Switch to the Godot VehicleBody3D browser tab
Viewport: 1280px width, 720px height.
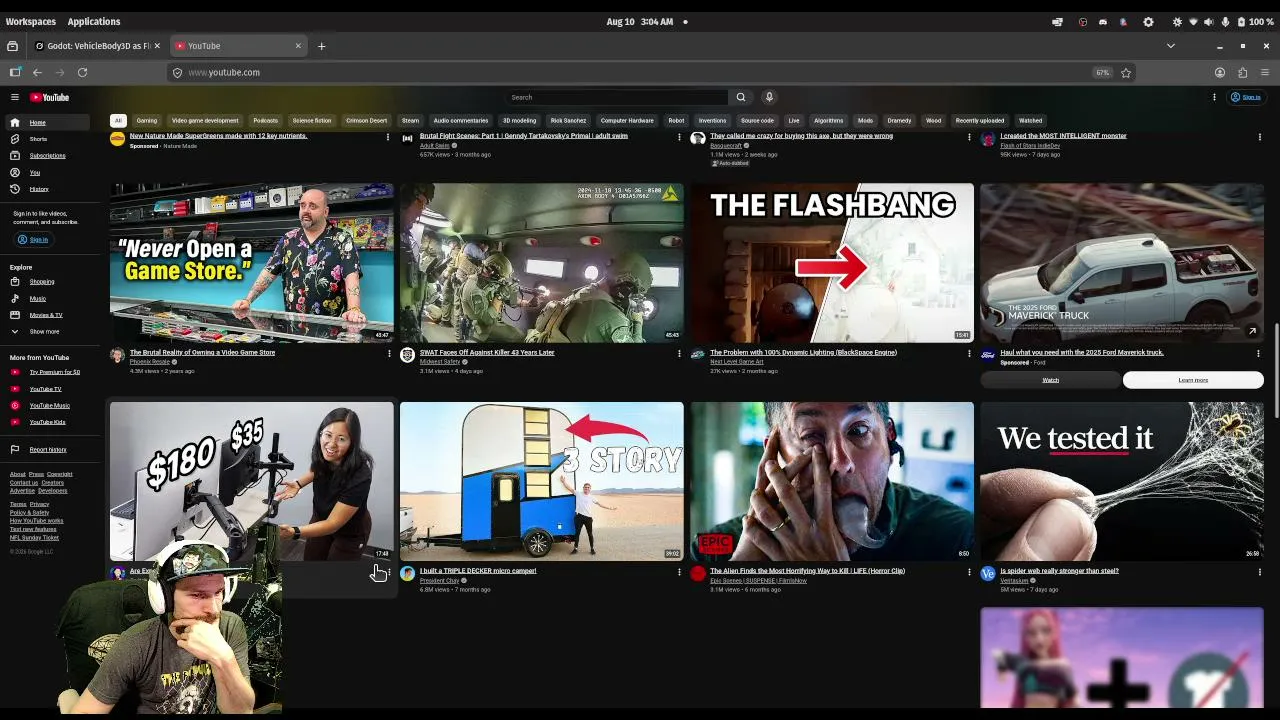[x=97, y=46]
